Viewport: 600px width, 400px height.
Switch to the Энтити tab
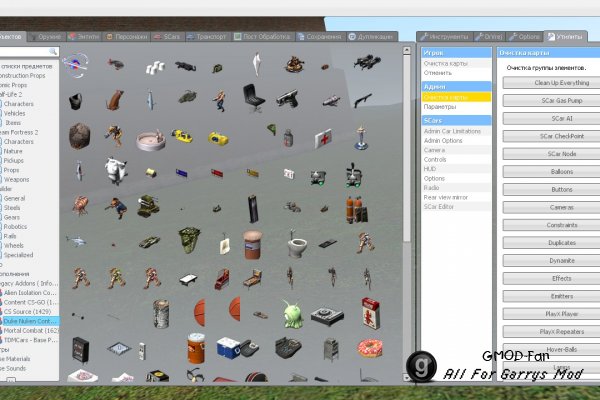[85, 37]
